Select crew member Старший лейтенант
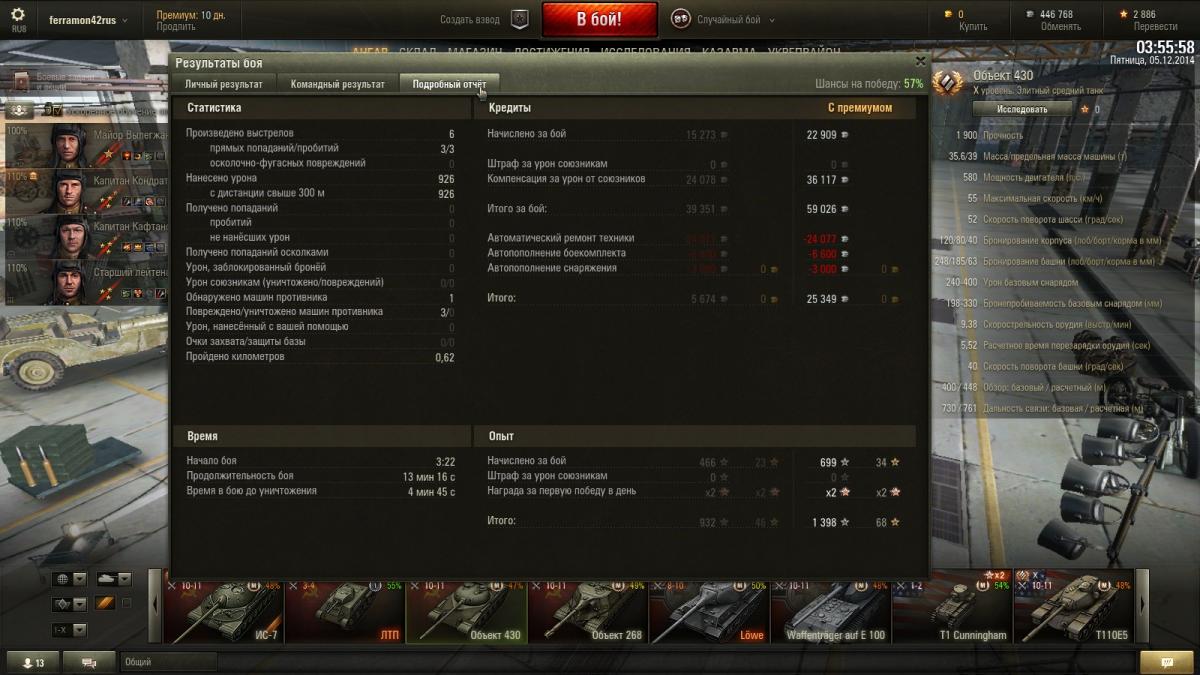 [x=85, y=281]
